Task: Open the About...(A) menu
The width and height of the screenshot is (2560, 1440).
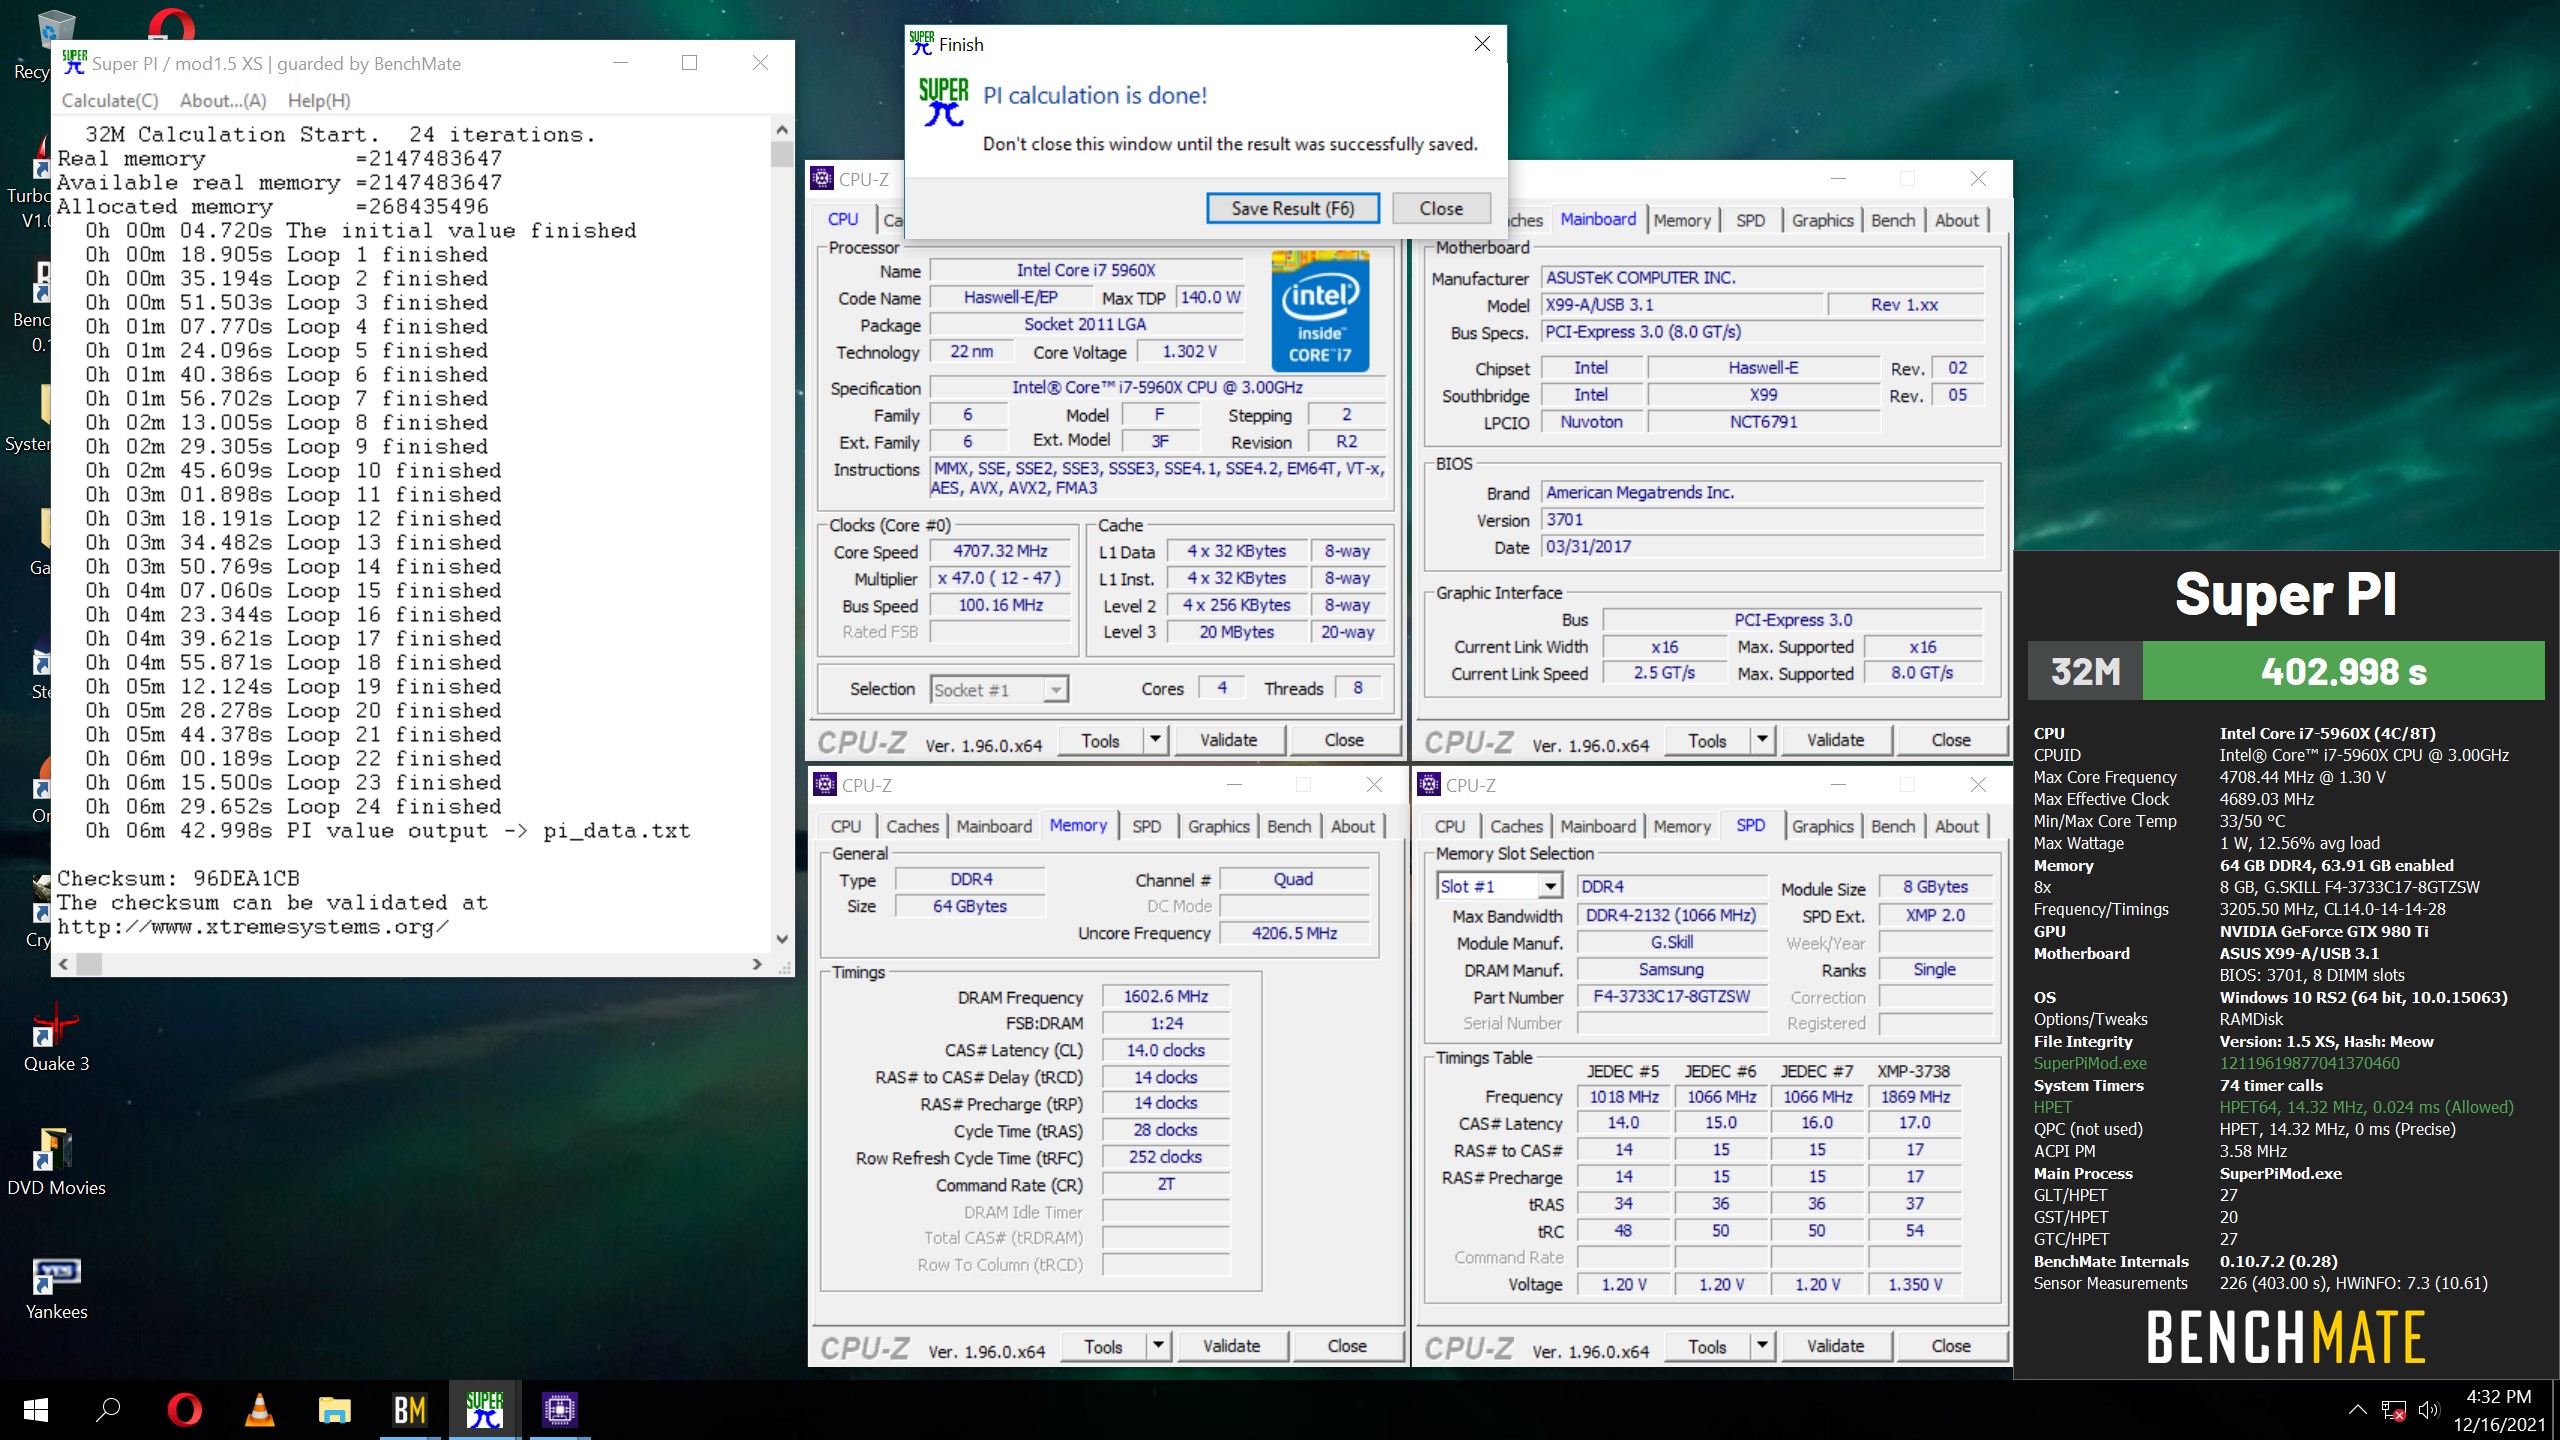Action: [223, 100]
